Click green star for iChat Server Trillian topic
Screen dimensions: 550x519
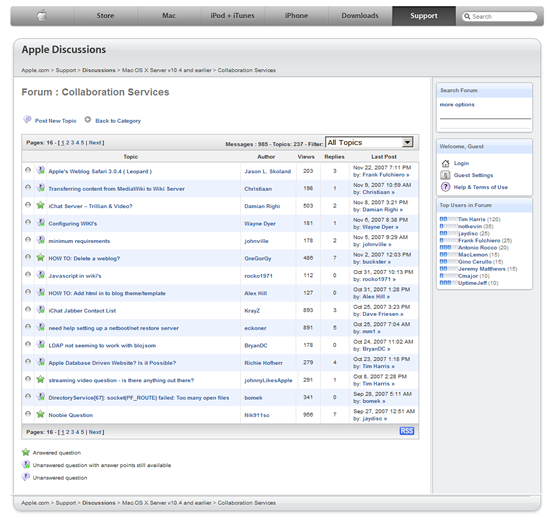coord(41,205)
